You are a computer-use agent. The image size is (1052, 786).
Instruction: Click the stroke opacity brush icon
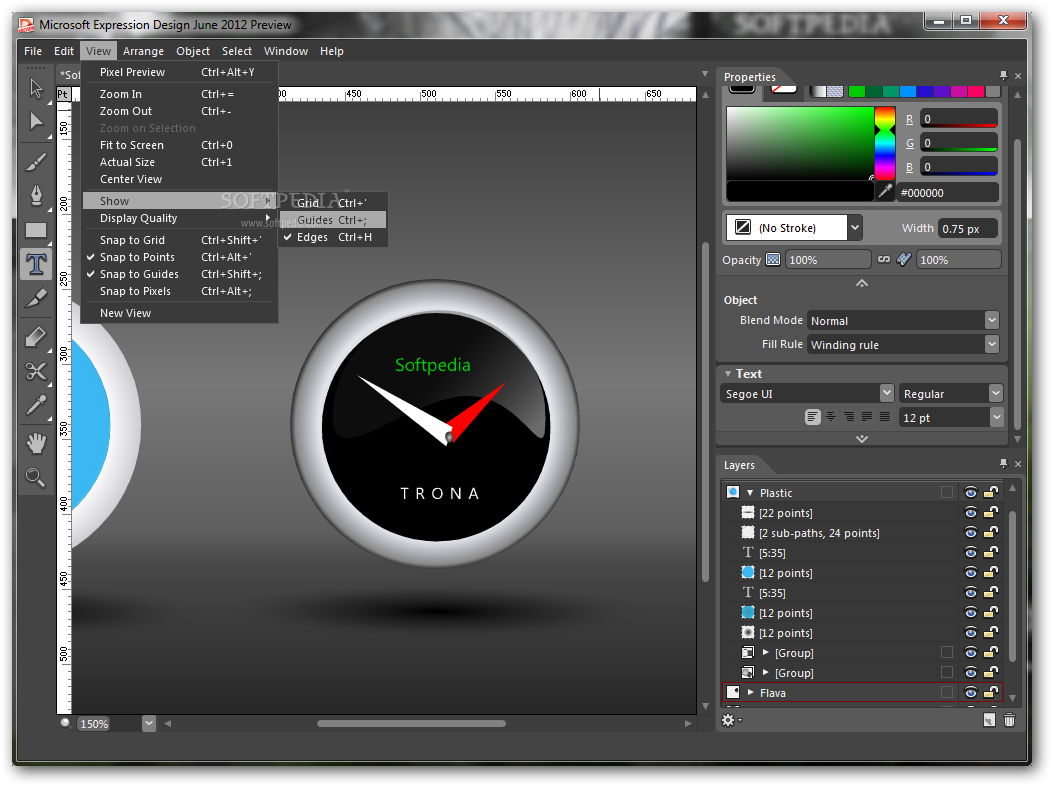click(x=904, y=260)
